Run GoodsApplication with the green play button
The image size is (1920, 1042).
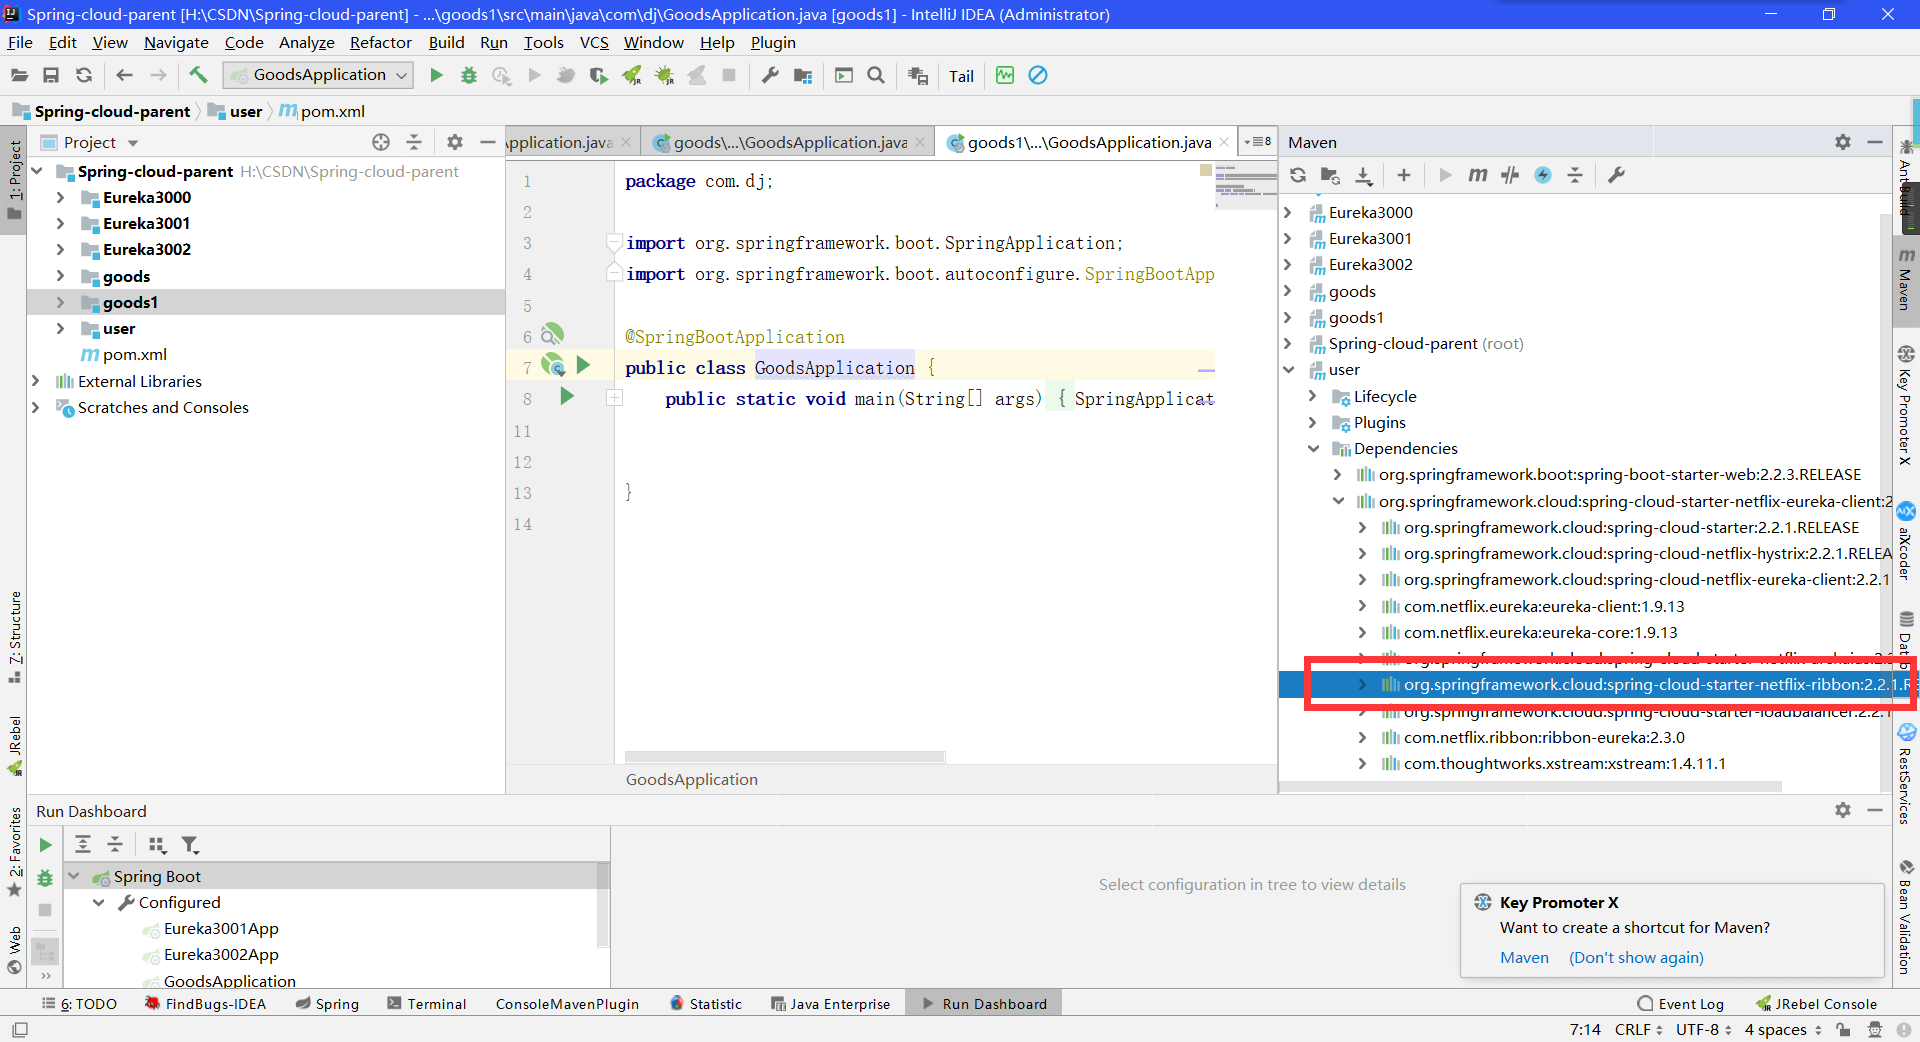[436, 75]
